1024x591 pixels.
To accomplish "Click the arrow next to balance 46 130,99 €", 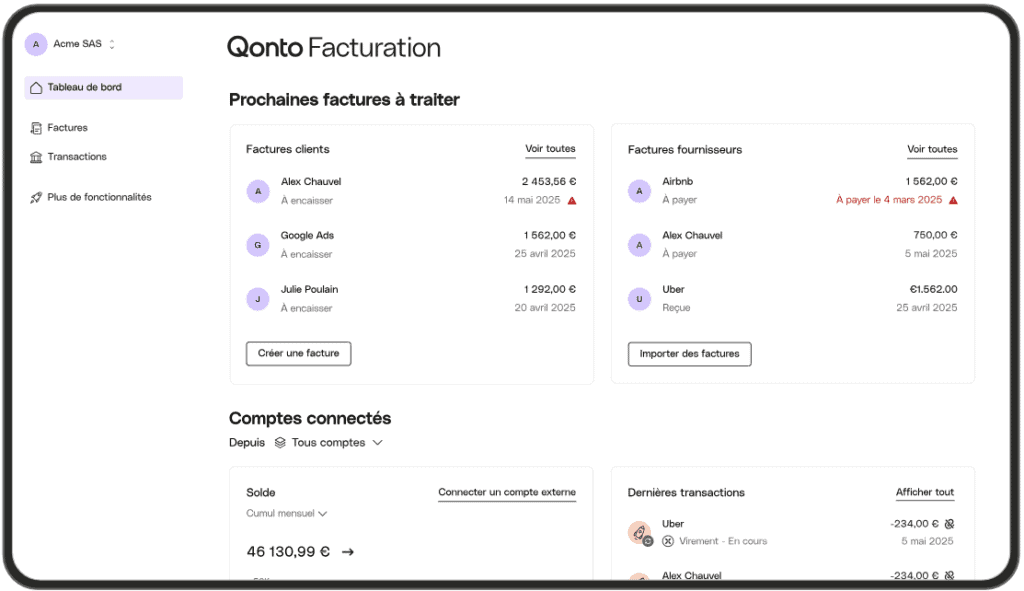I will click(348, 551).
